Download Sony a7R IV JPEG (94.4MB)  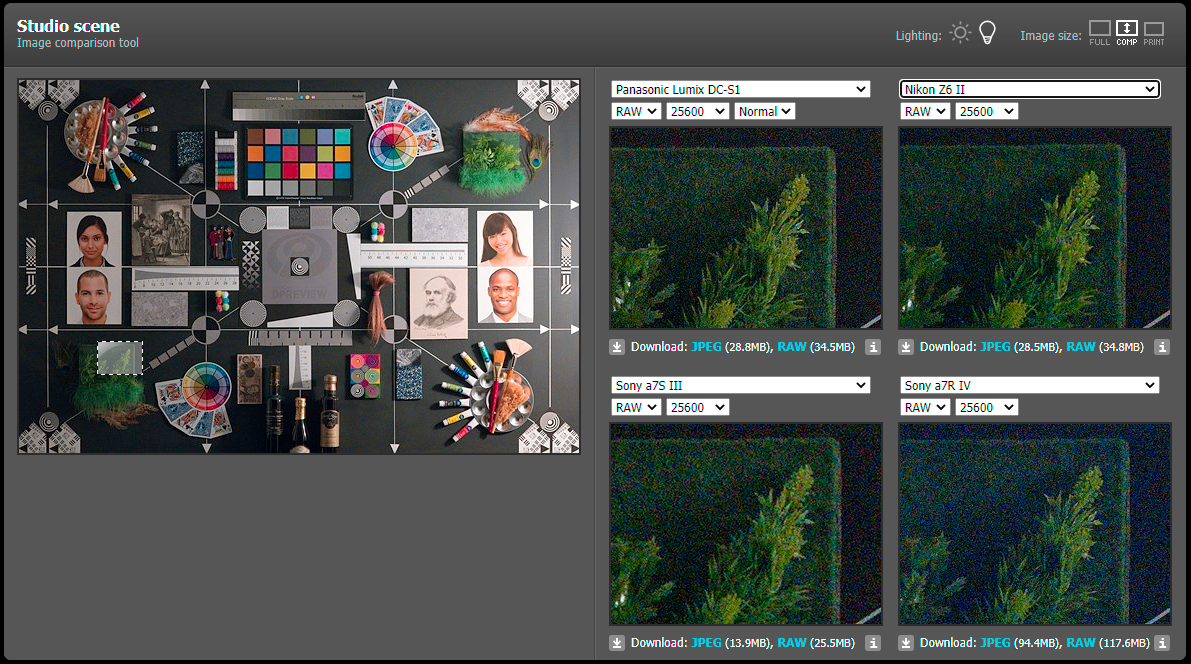coord(995,643)
